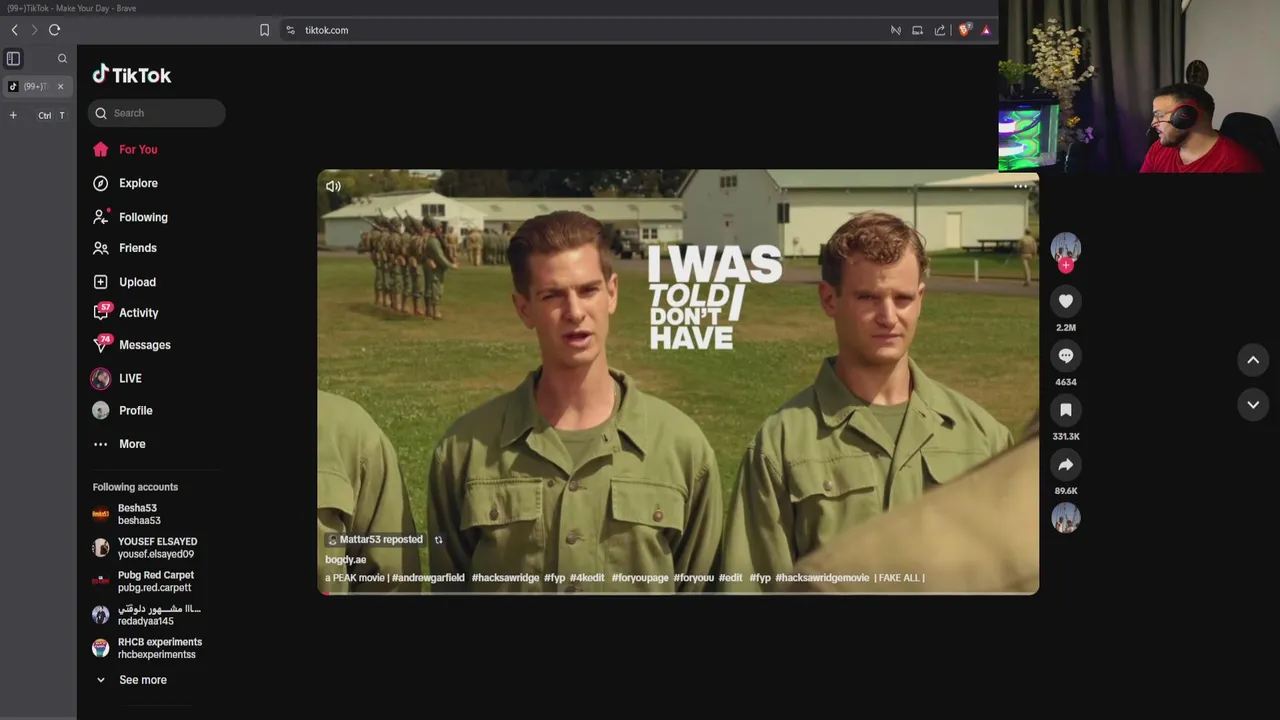
Task: Open the For You feed
Action: (x=125, y=149)
